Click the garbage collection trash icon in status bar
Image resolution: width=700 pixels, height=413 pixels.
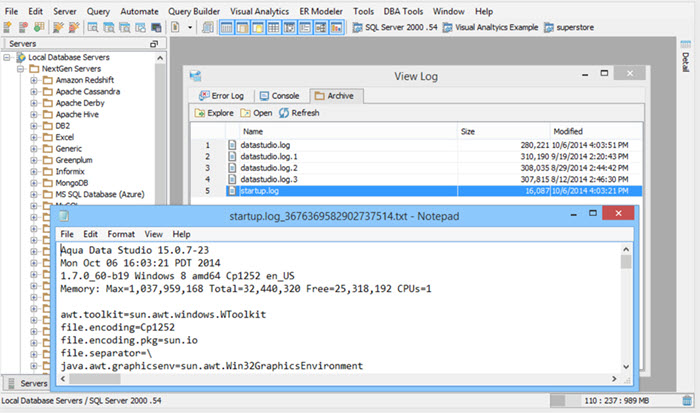[x=687, y=400]
